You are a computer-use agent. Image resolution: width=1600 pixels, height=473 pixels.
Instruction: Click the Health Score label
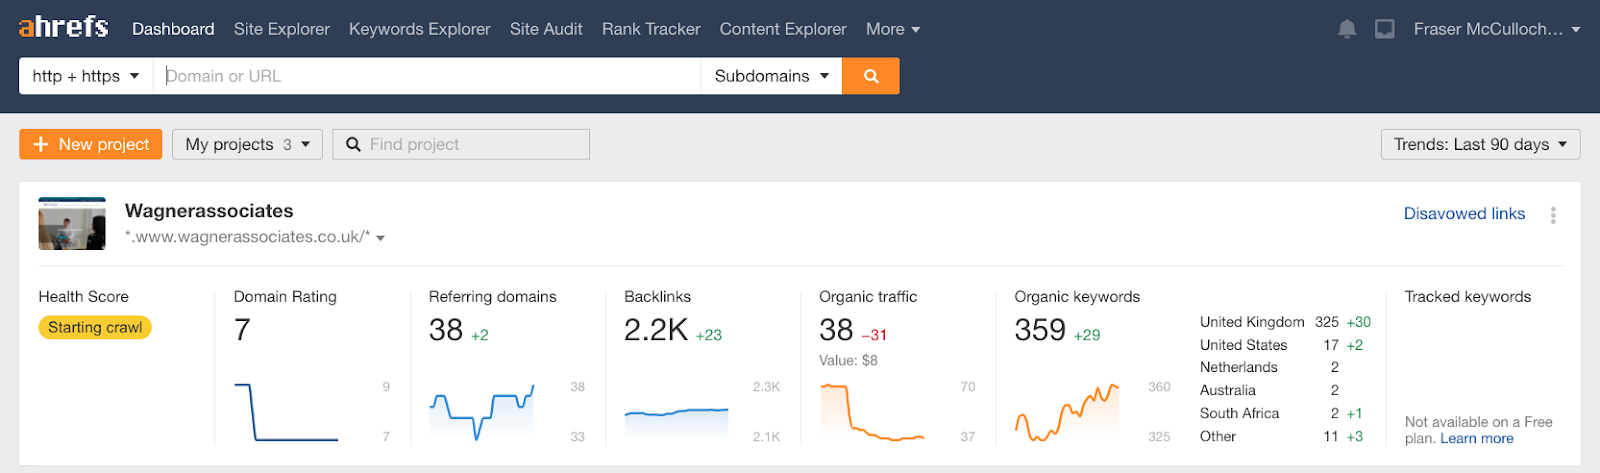(x=84, y=296)
